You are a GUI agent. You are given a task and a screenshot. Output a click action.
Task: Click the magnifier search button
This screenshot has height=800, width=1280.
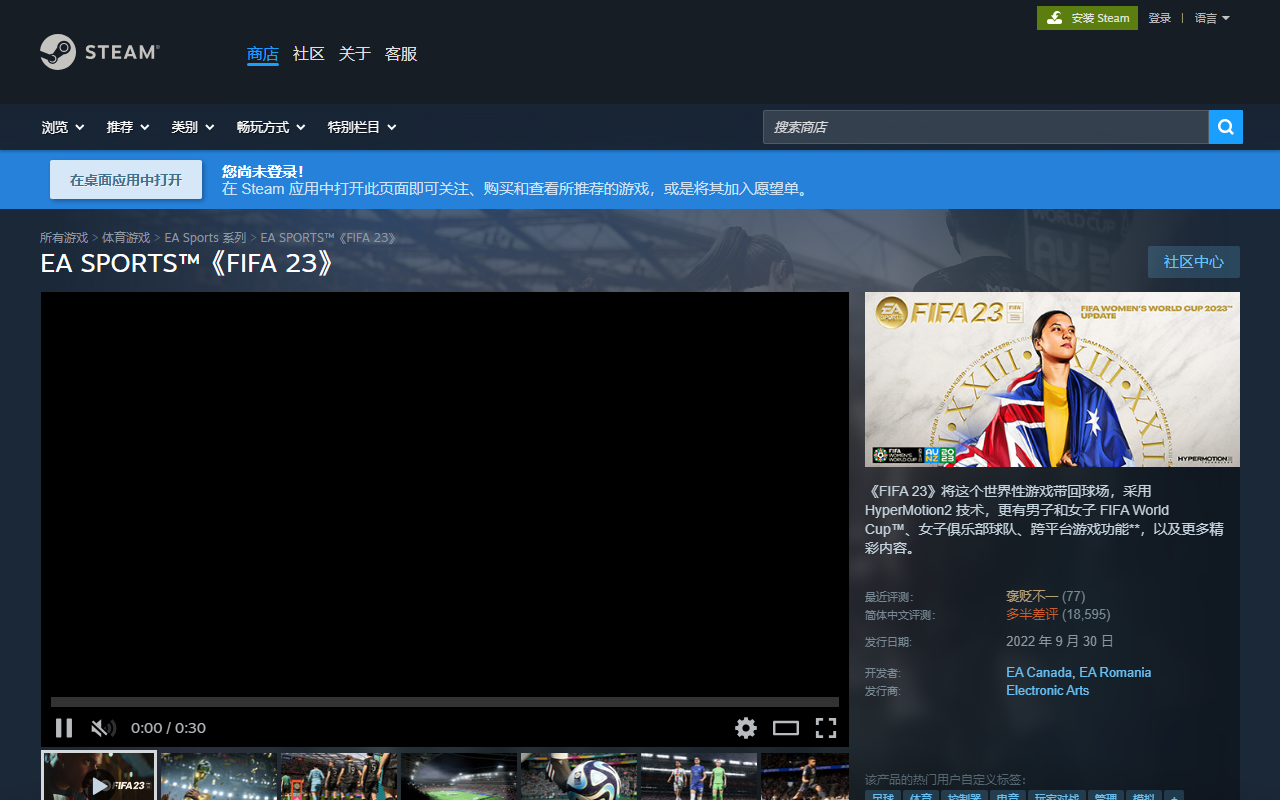1226,127
